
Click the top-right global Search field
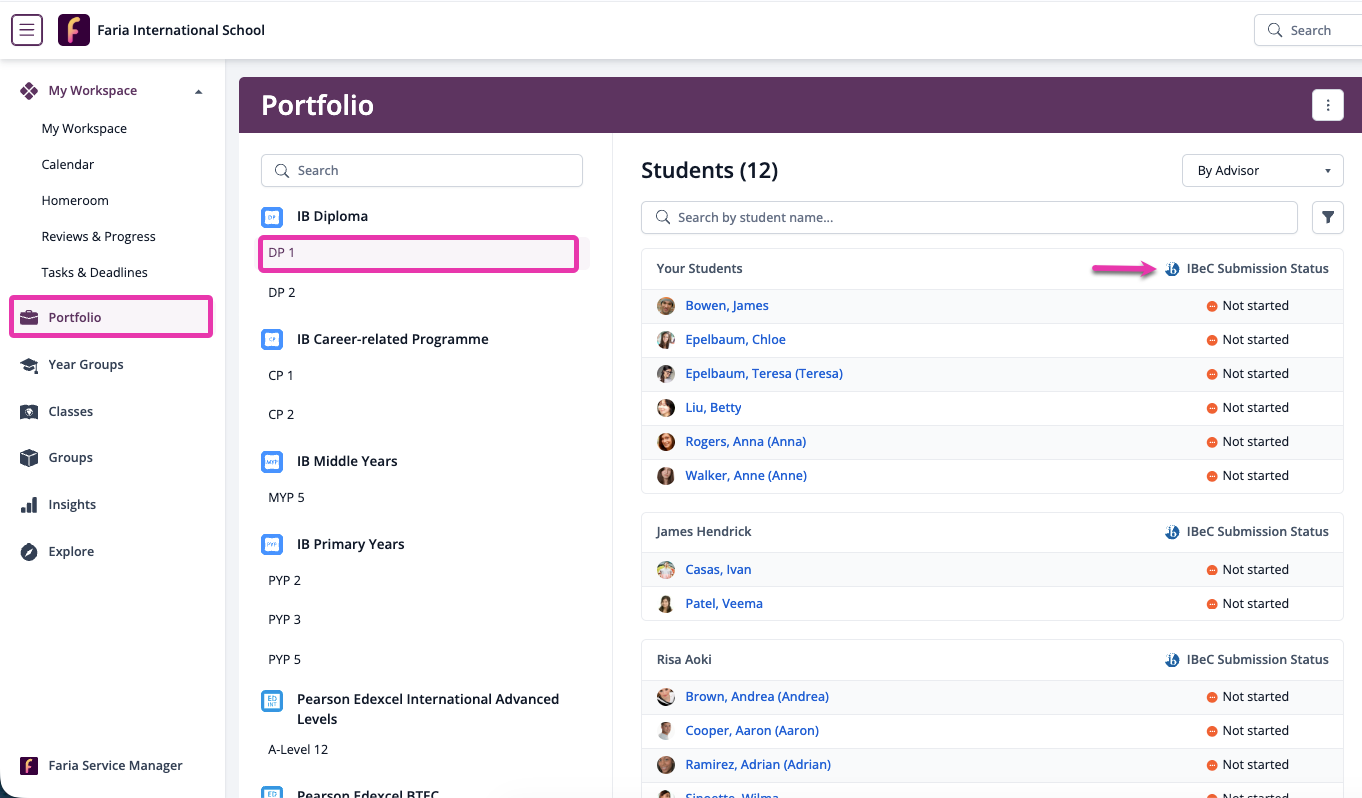[1308, 30]
